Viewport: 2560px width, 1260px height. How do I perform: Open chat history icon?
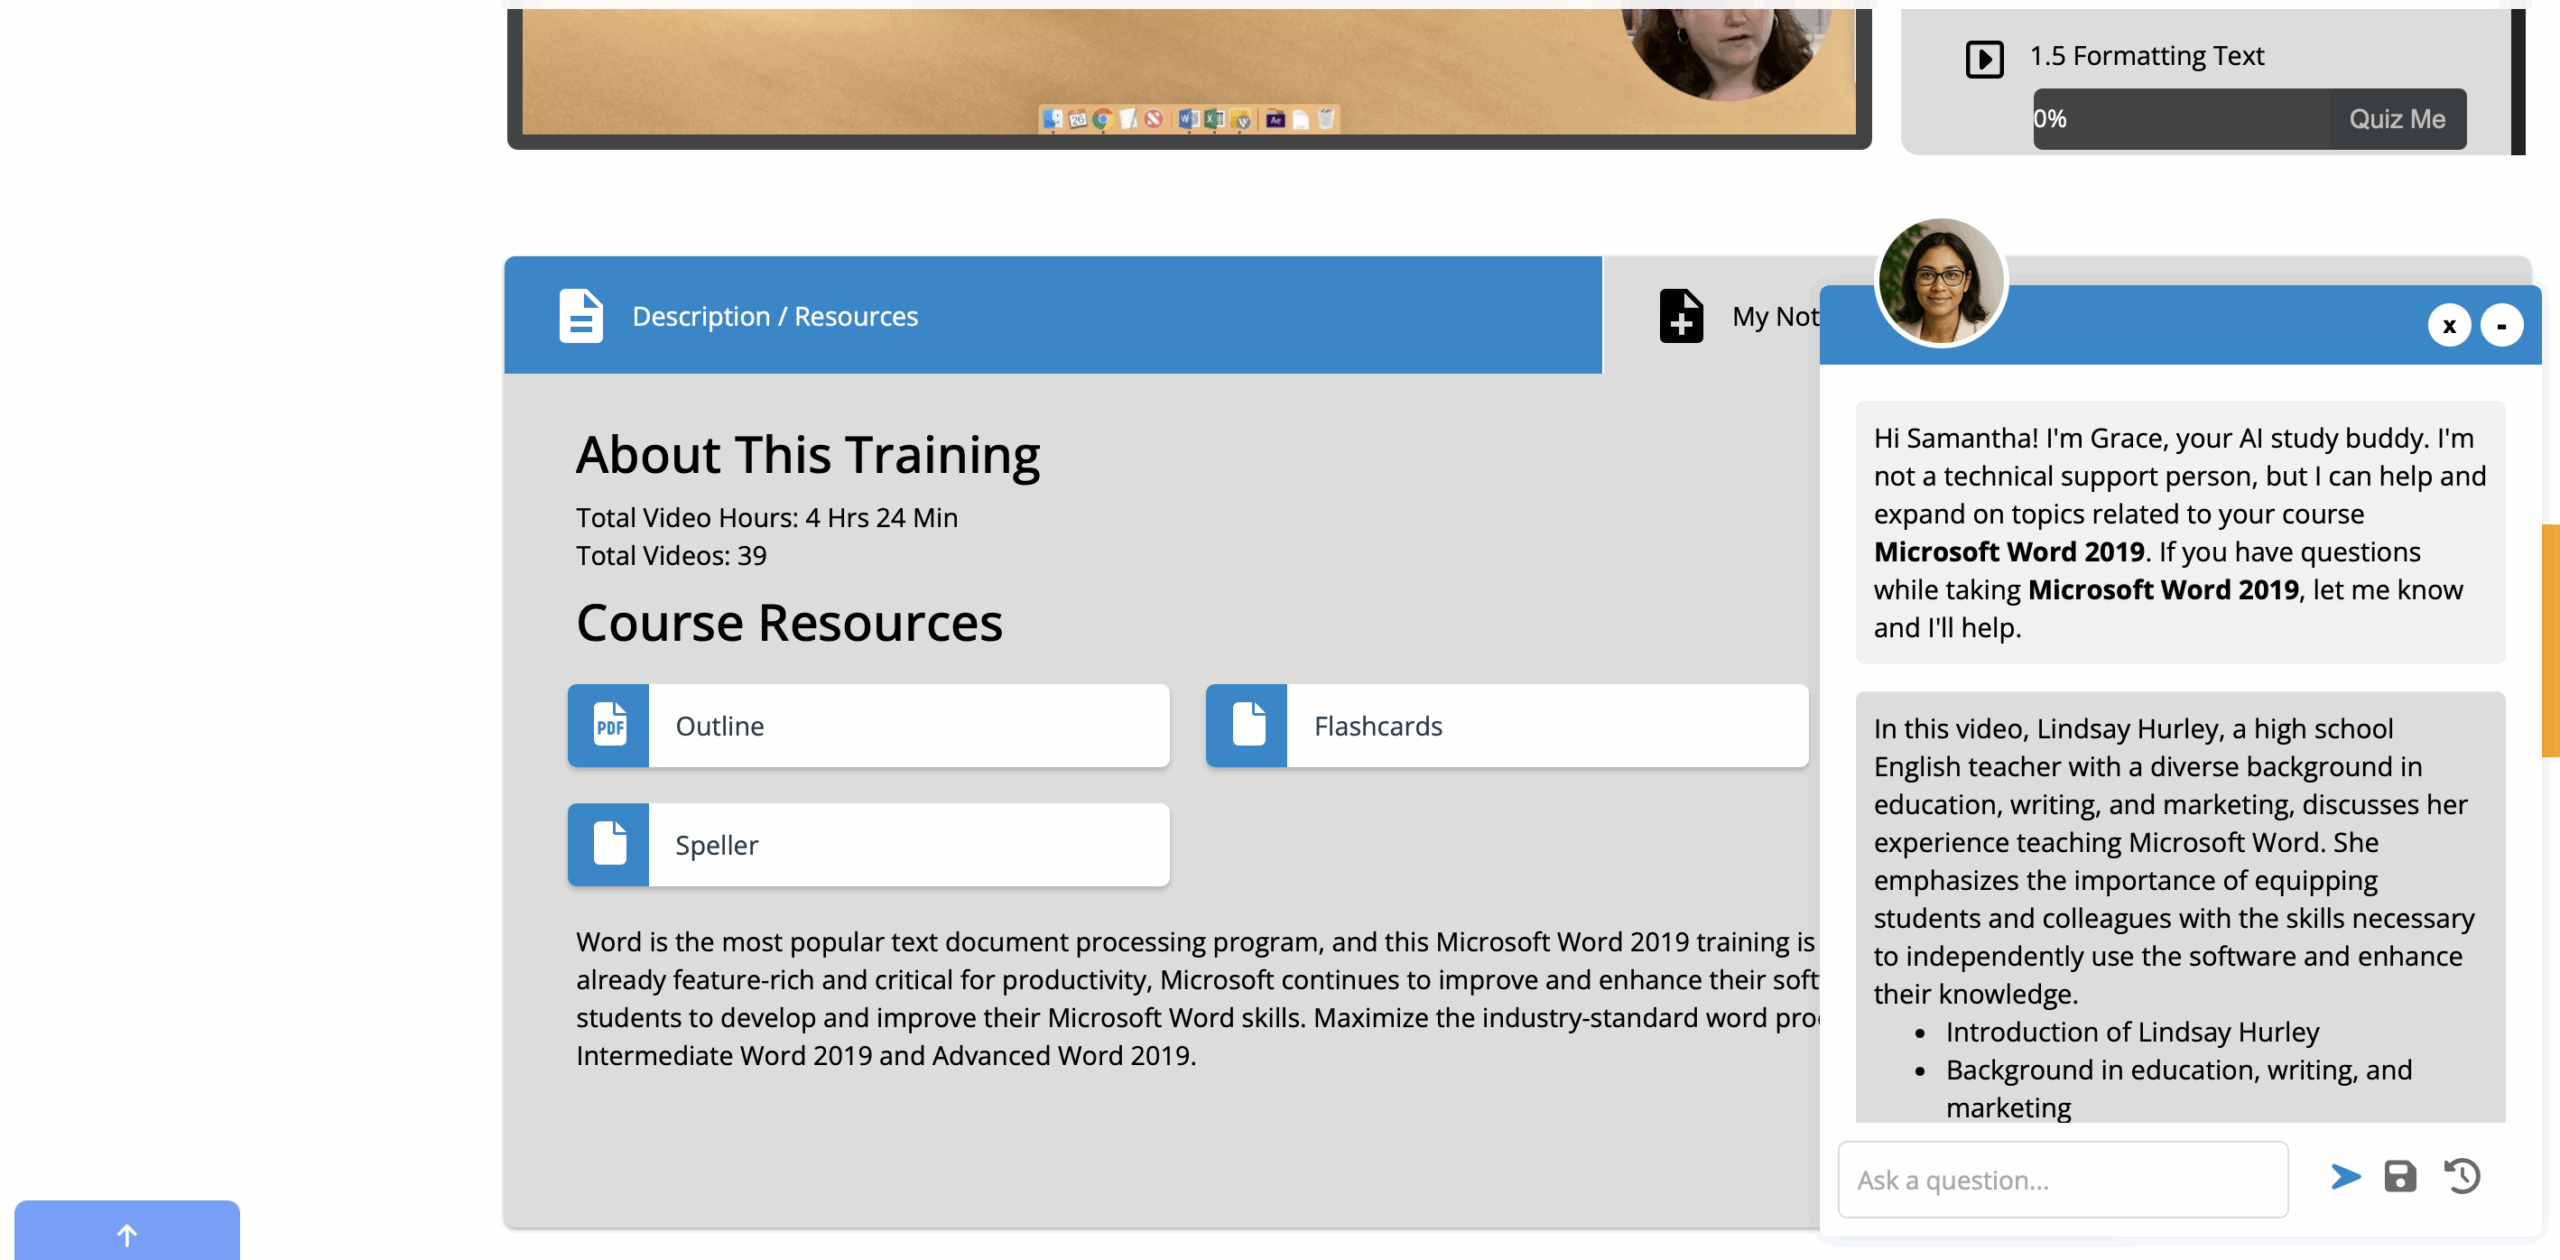[x=2462, y=1177]
